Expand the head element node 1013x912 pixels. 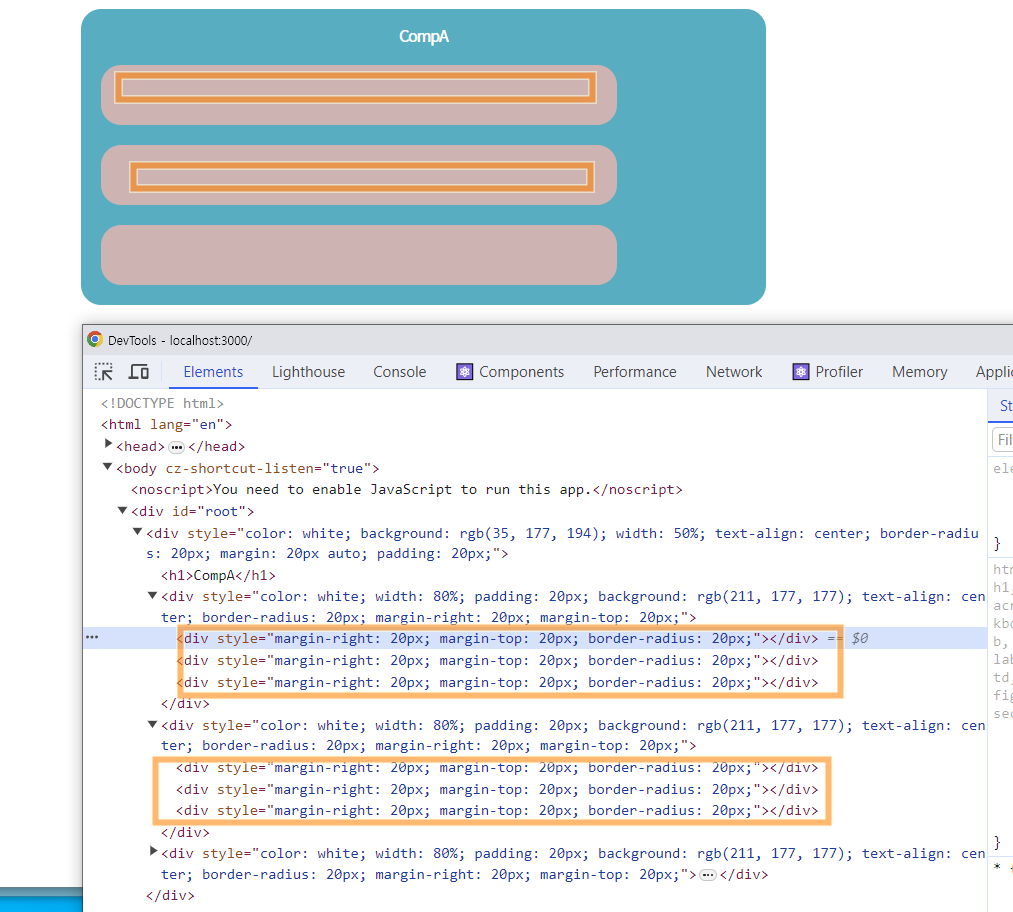(x=108, y=445)
